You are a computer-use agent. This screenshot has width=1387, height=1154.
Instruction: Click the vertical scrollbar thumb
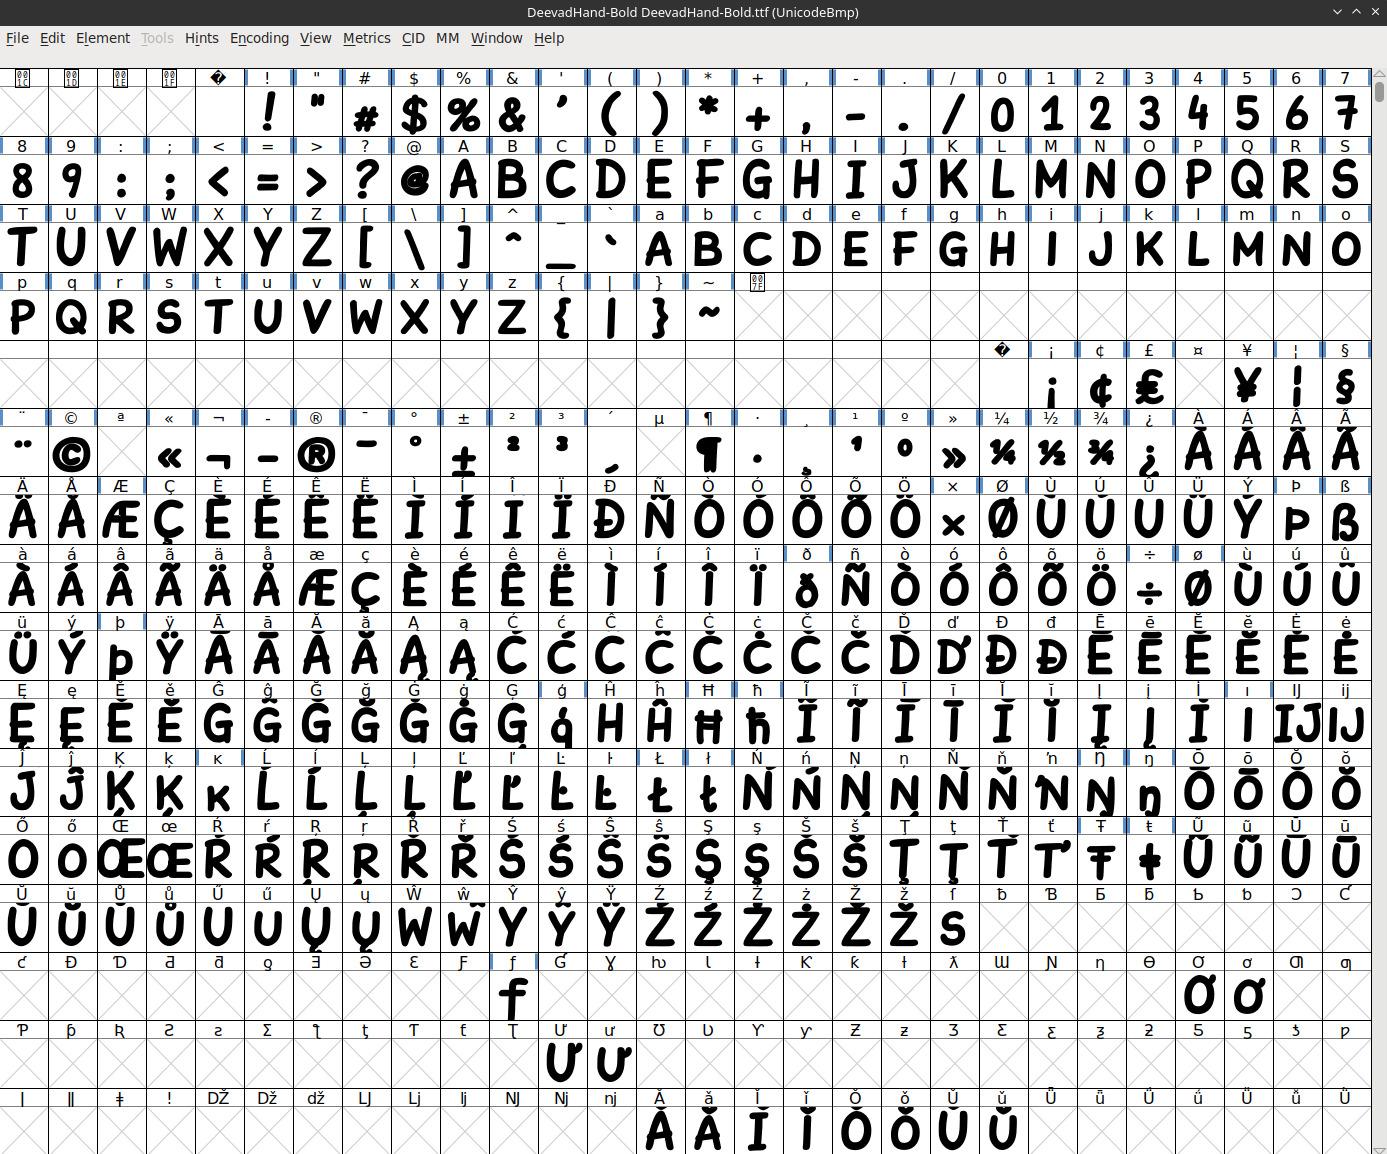(x=1379, y=92)
